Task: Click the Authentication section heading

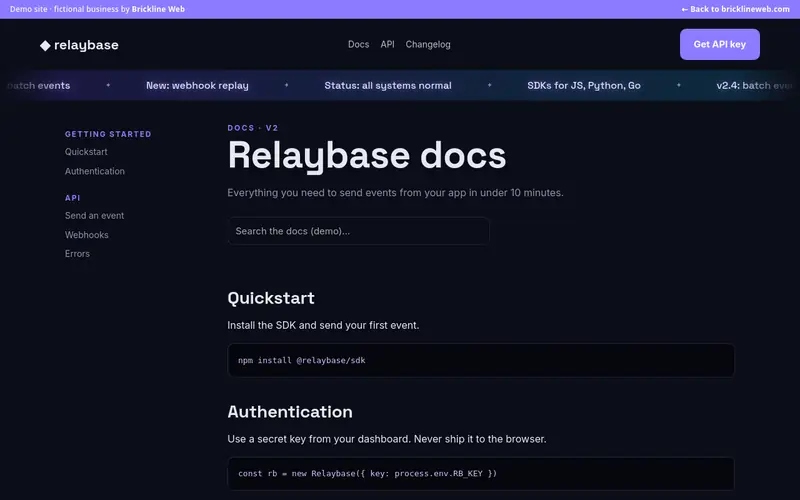Action: [x=290, y=412]
